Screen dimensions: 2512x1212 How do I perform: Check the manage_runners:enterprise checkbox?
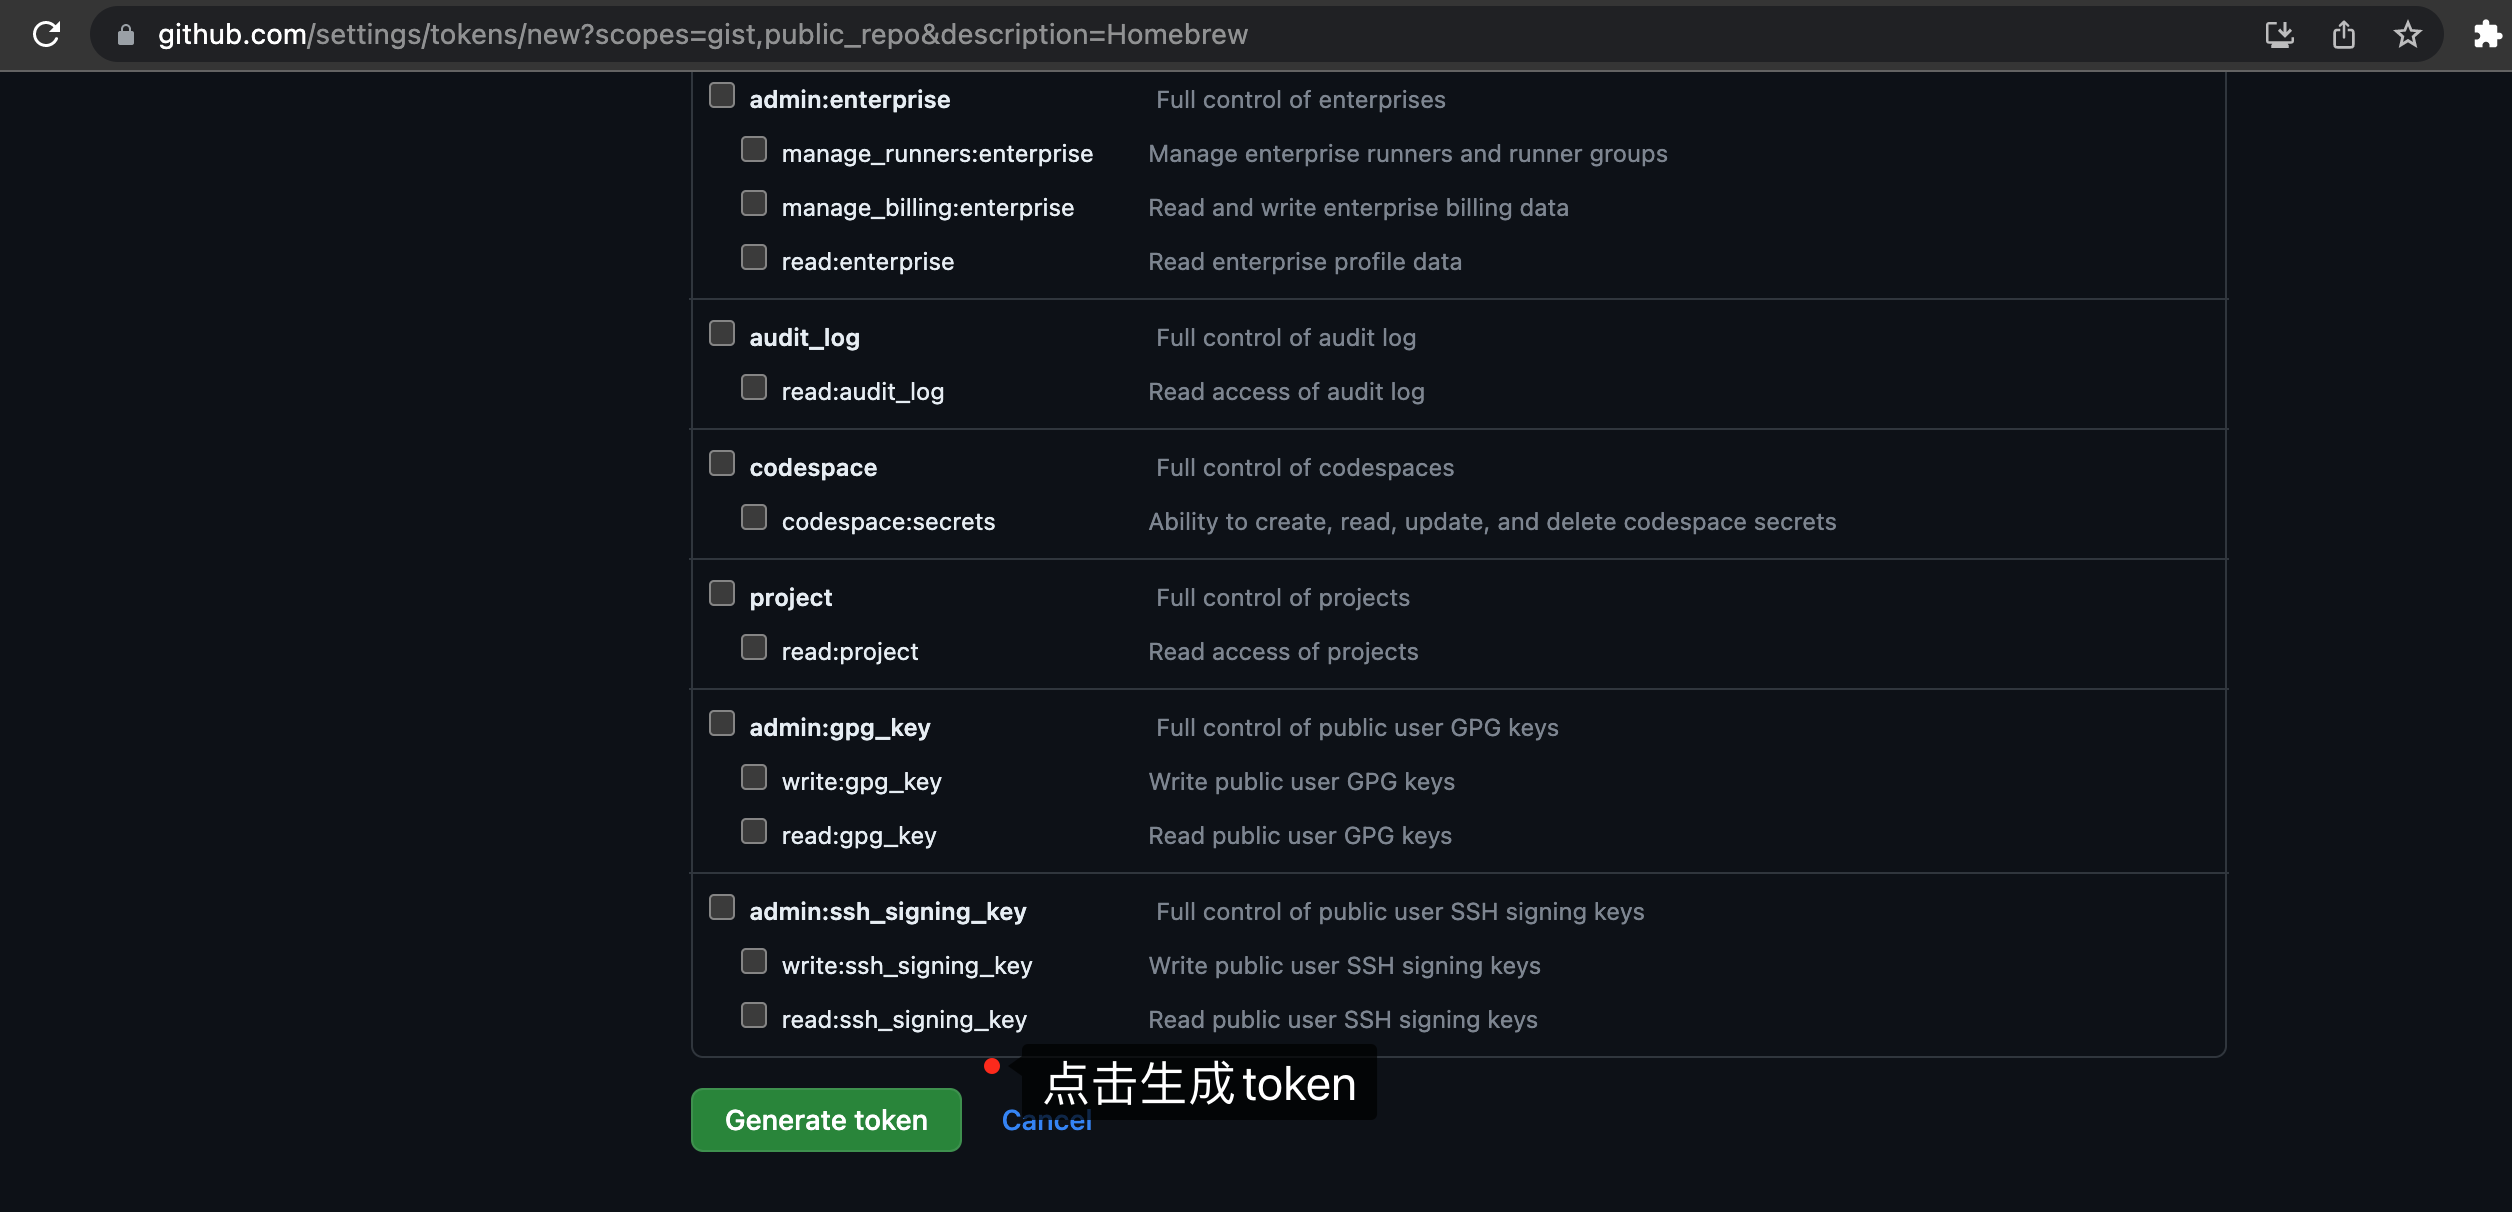click(x=754, y=150)
